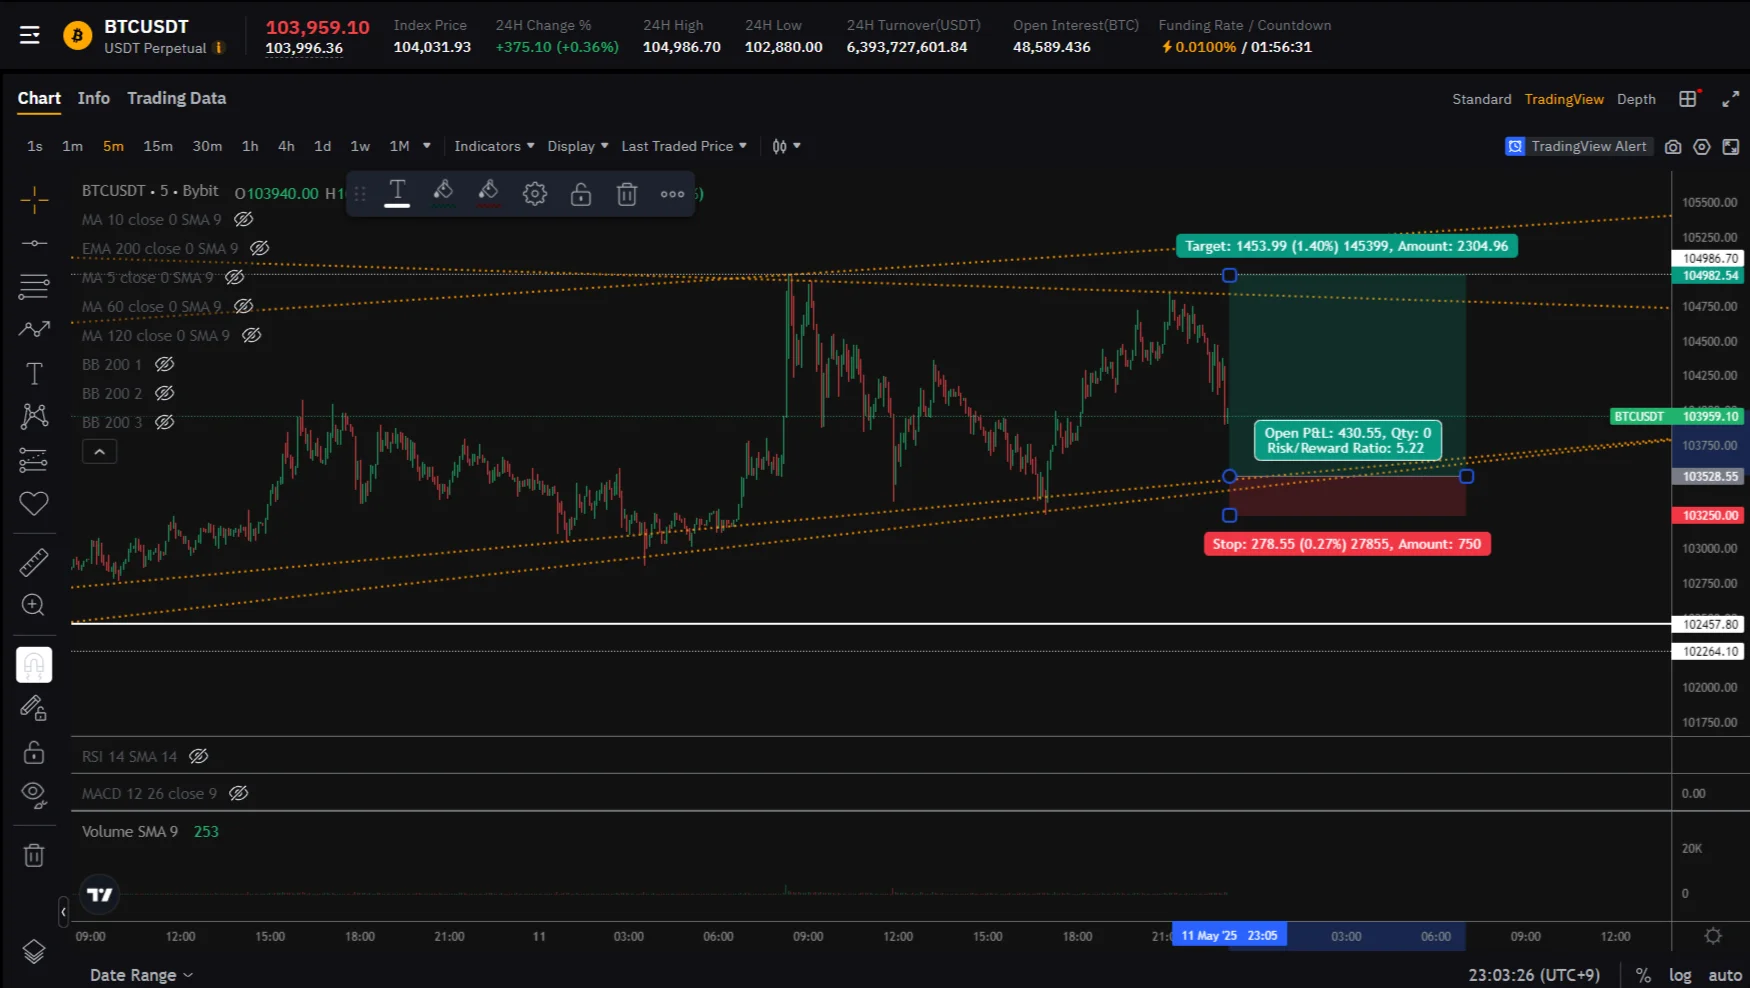Open the forecasting and projection tools
This screenshot has width=1750, height=988.
coord(34,329)
